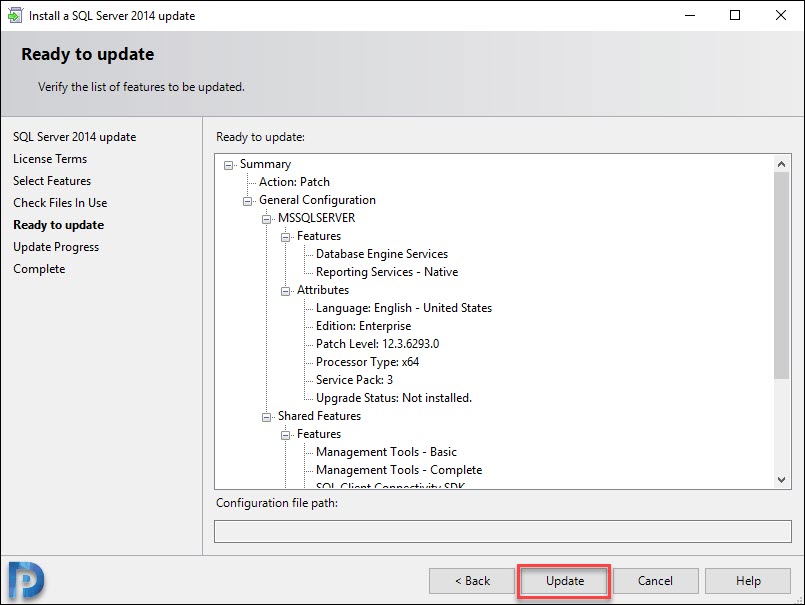
Task: Click the scrollbar up arrow
Action: point(781,164)
